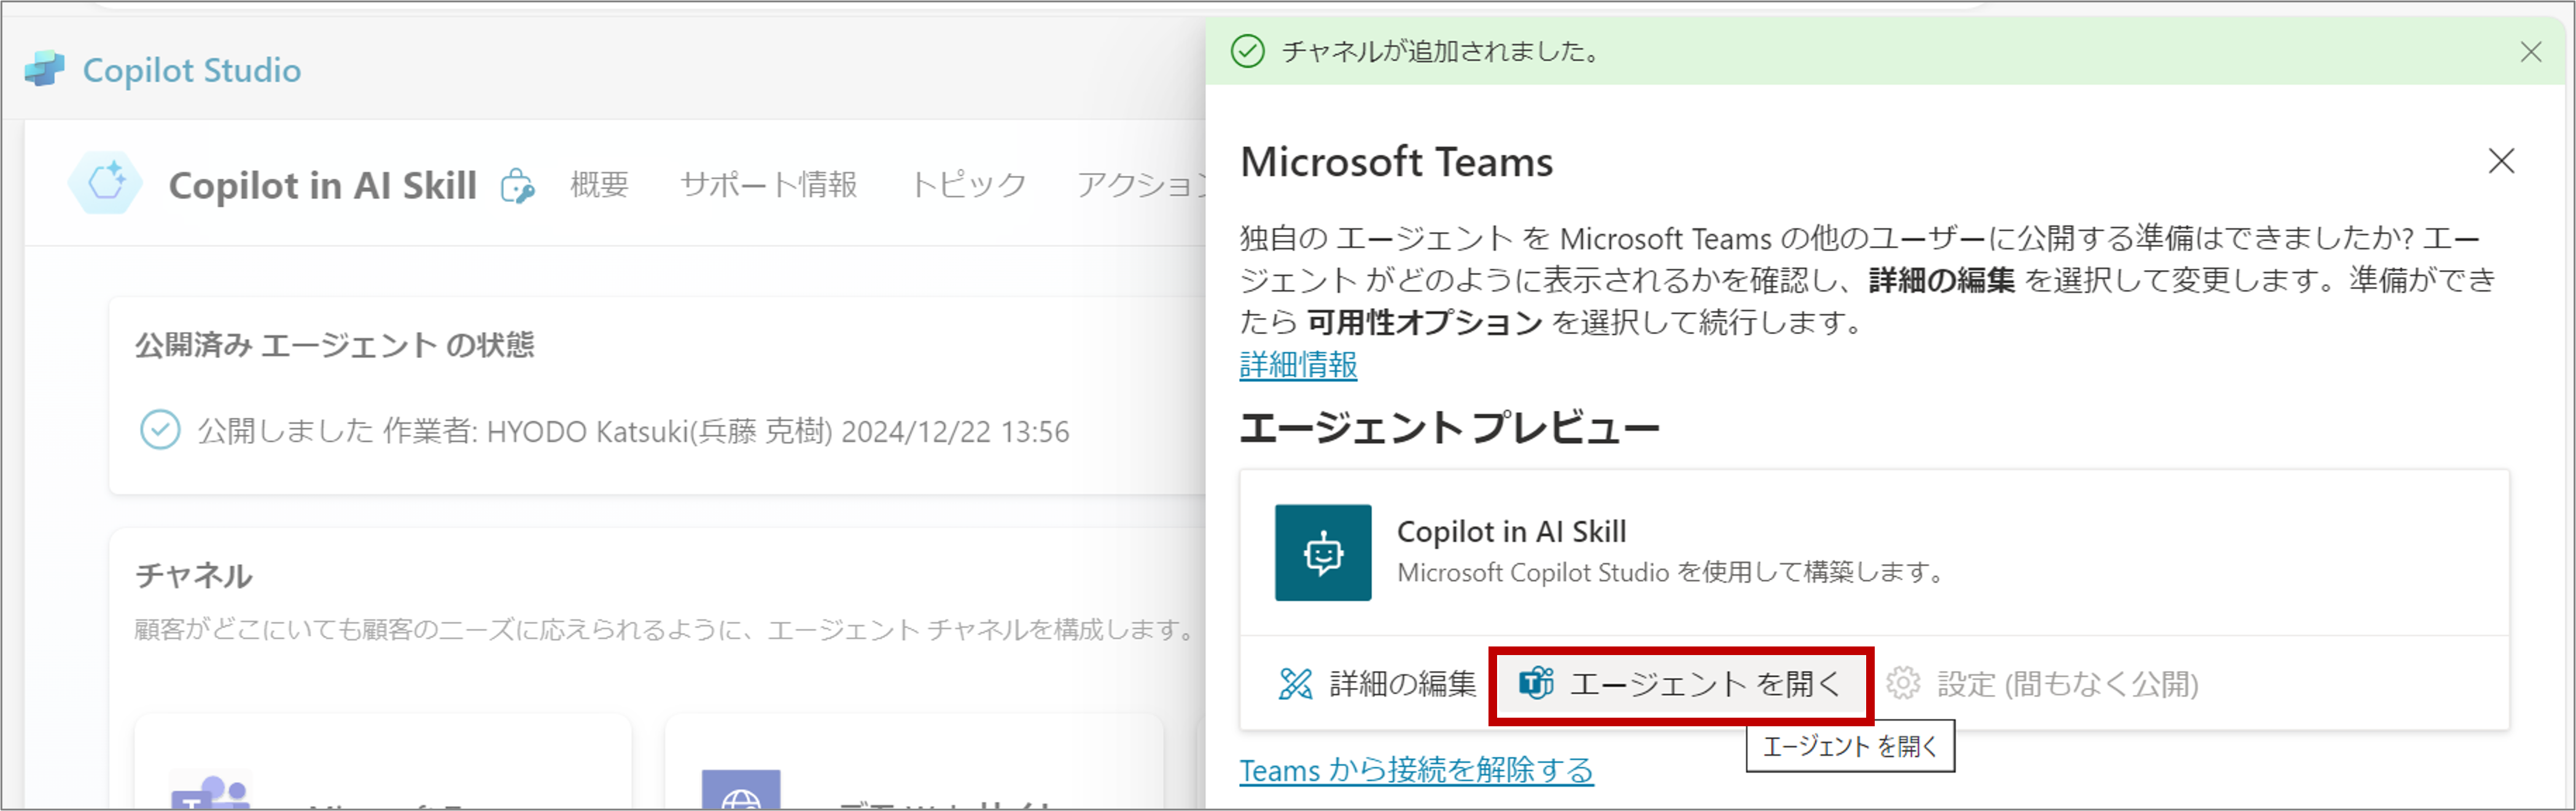Close the Microsoft Teams panel

[2500, 161]
